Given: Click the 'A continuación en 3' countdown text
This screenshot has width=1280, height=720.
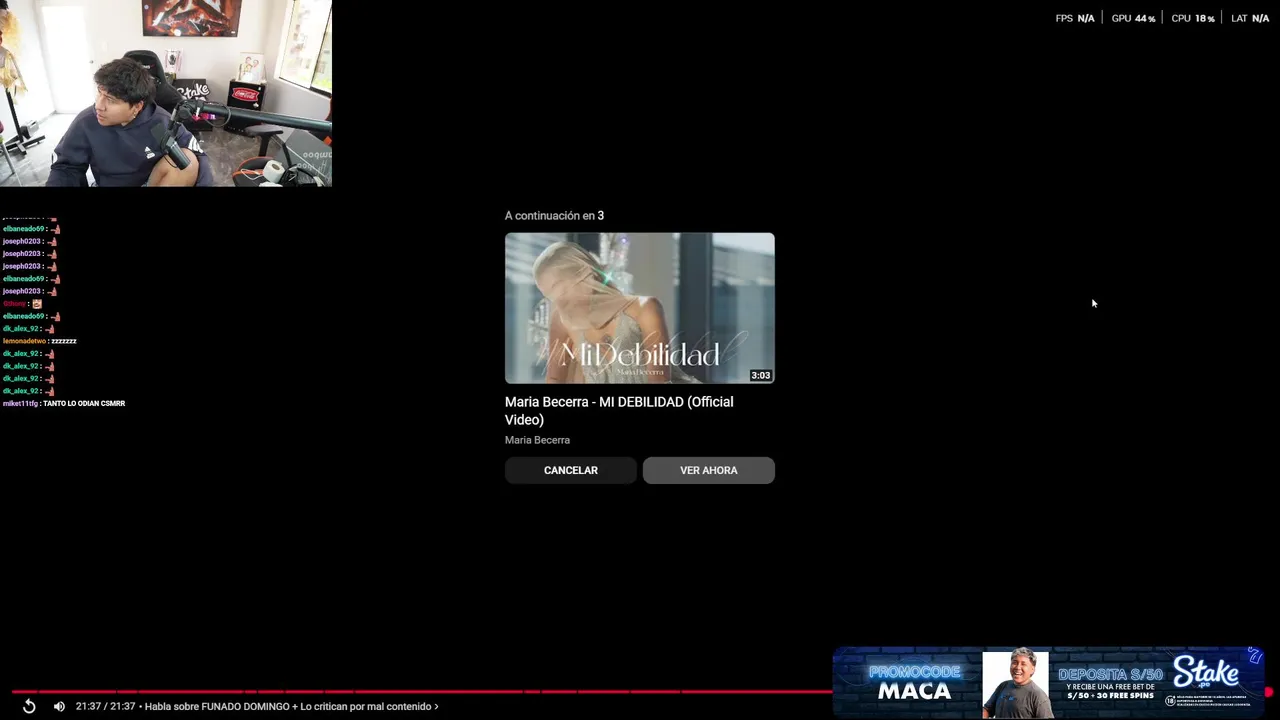Looking at the screenshot, I should (554, 215).
